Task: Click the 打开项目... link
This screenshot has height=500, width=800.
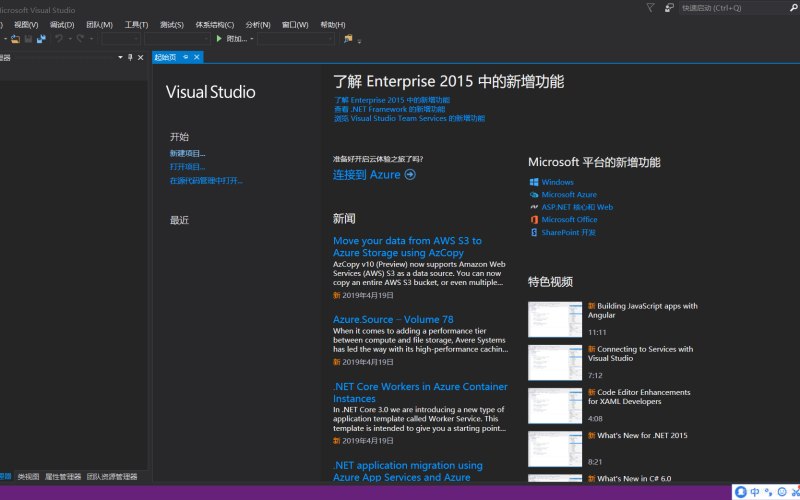Action: point(188,167)
